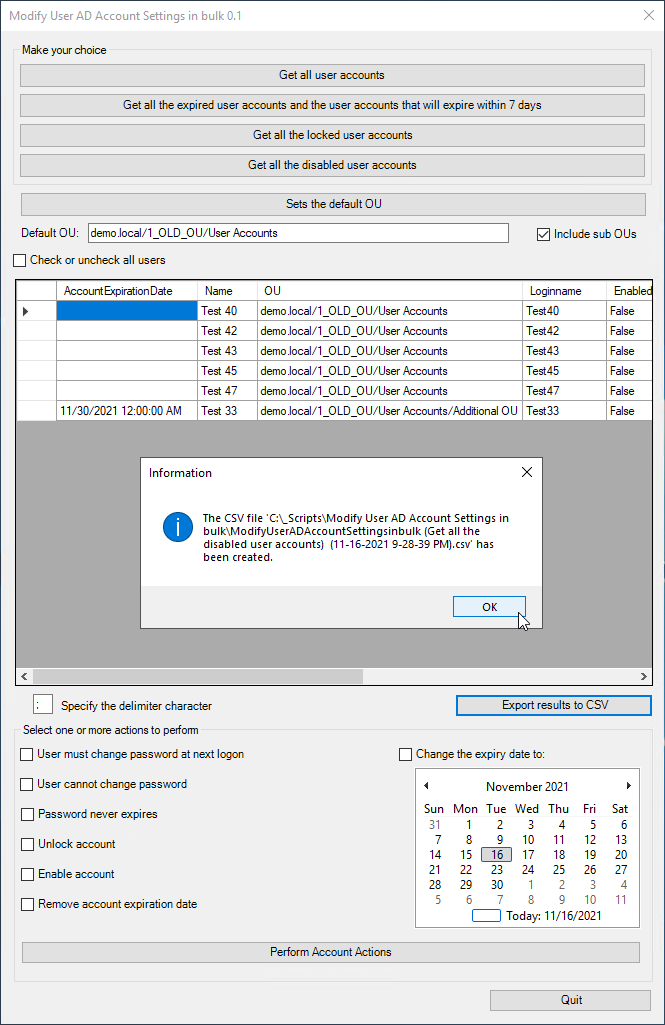
Task: Click the November 2021 calendar title
Action: (x=527, y=787)
